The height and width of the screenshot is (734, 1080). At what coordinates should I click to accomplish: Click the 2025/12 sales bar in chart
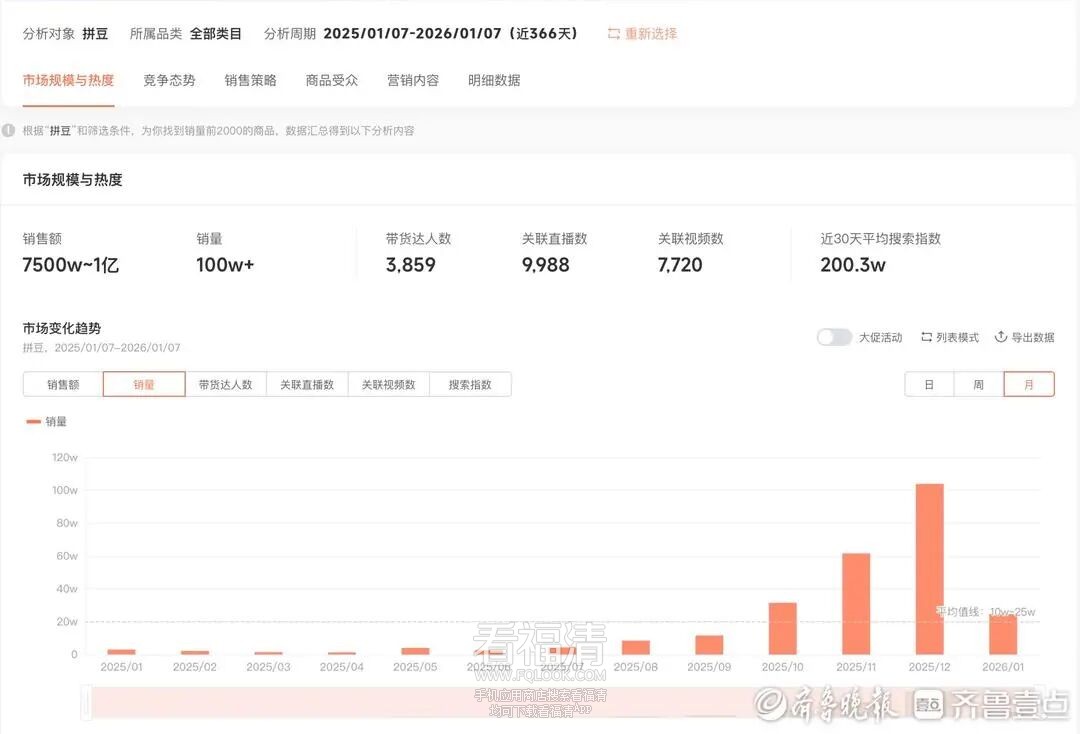929,568
